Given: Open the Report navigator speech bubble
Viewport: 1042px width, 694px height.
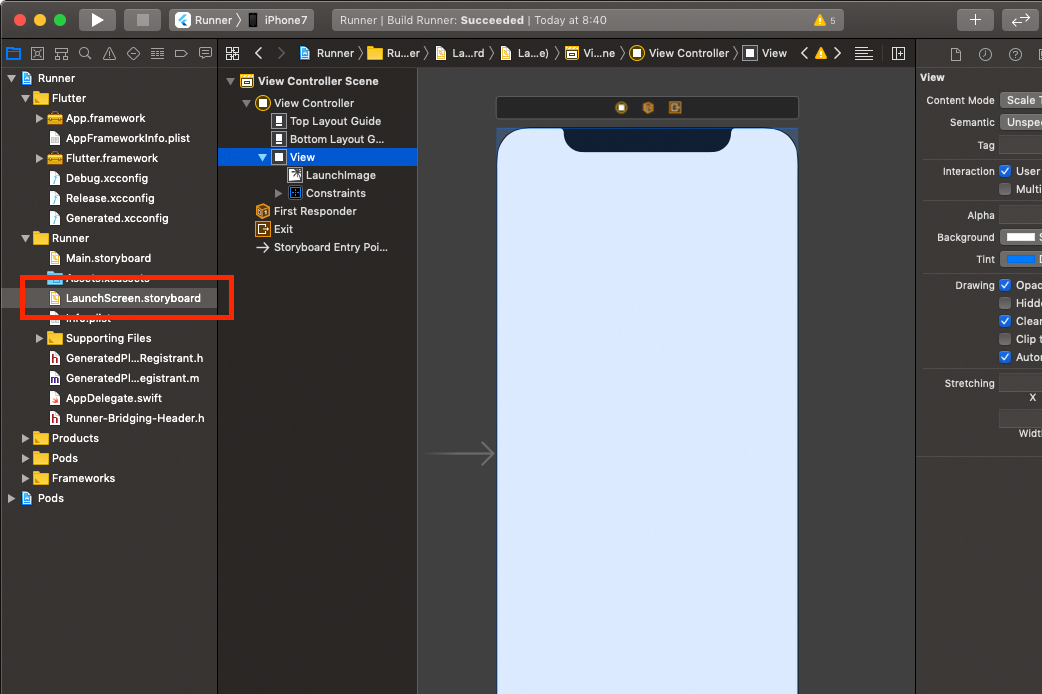Looking at the screenshot, I should (205, 53).
